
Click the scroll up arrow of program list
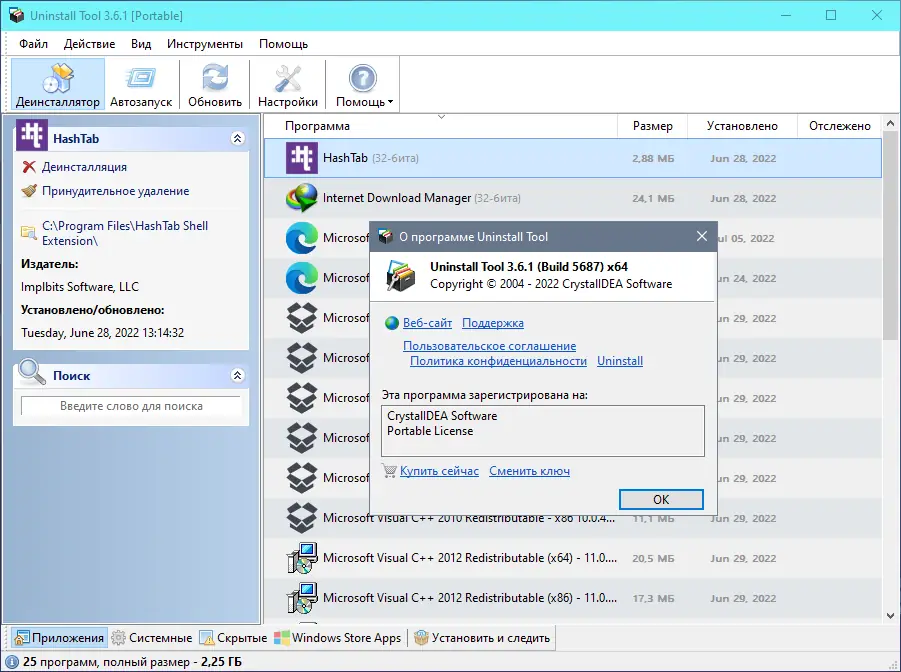click(x=891, y=123)
